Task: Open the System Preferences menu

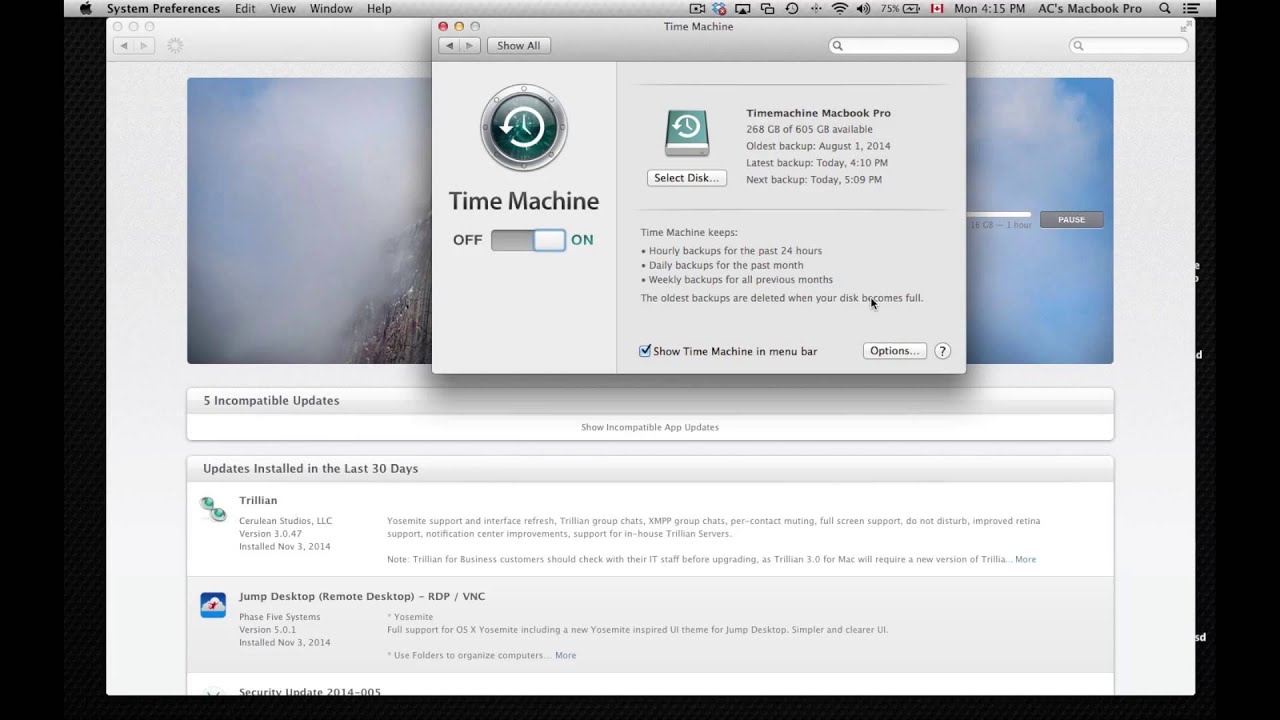Action: pyautogui.click(x=163, y=8)
